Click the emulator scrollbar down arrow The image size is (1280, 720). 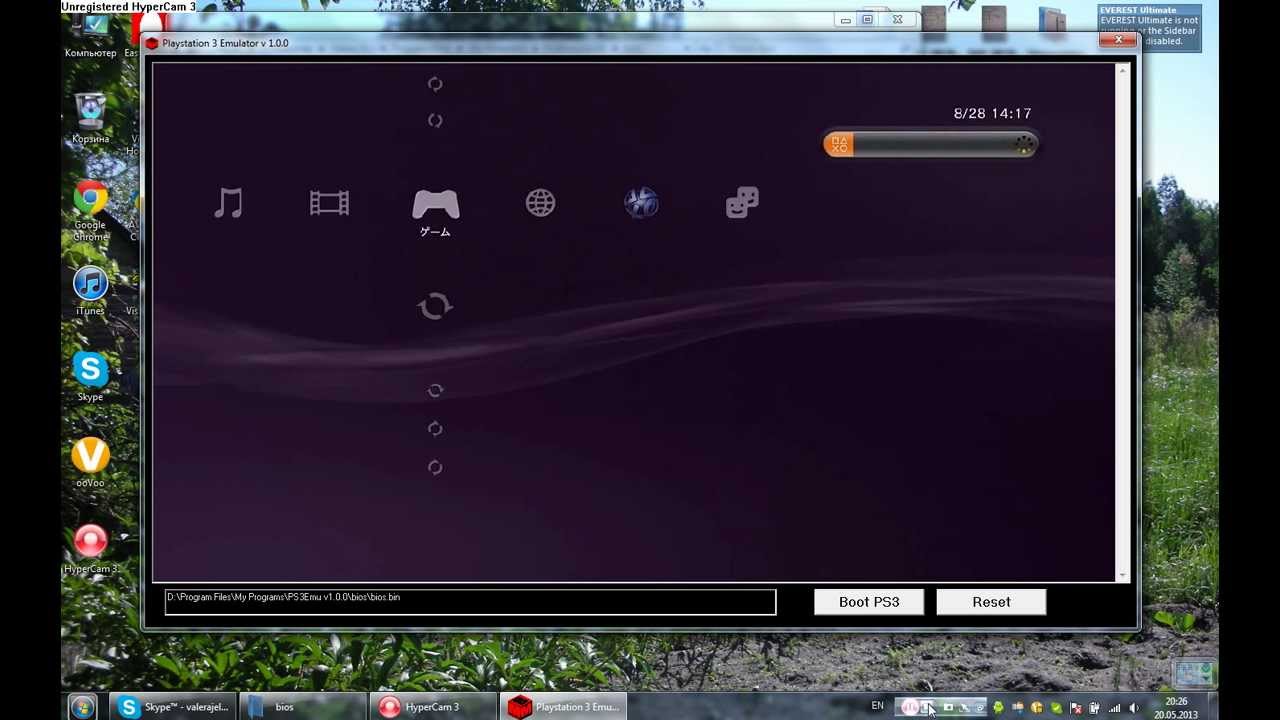[x=1123, y=575]
